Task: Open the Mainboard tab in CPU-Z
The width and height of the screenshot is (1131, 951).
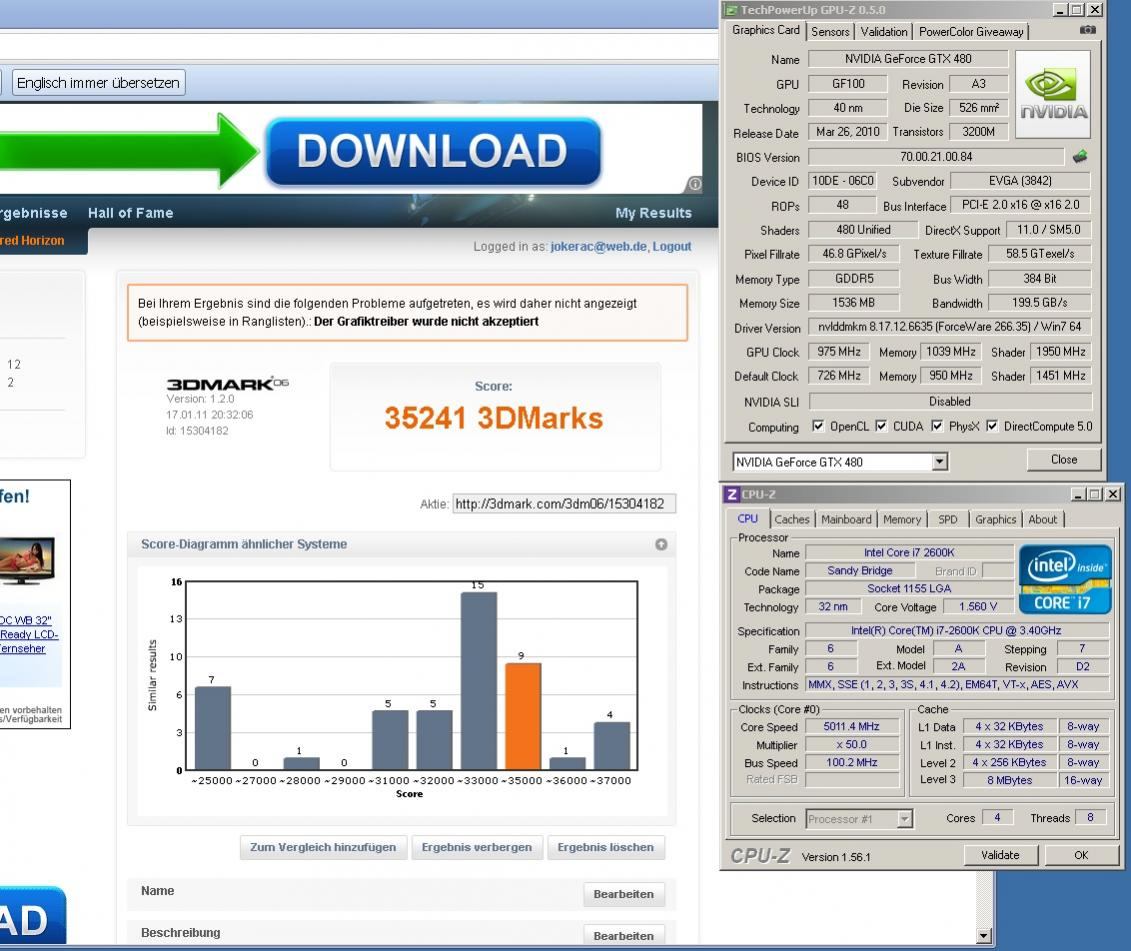Action: click(x=846, y=519)
